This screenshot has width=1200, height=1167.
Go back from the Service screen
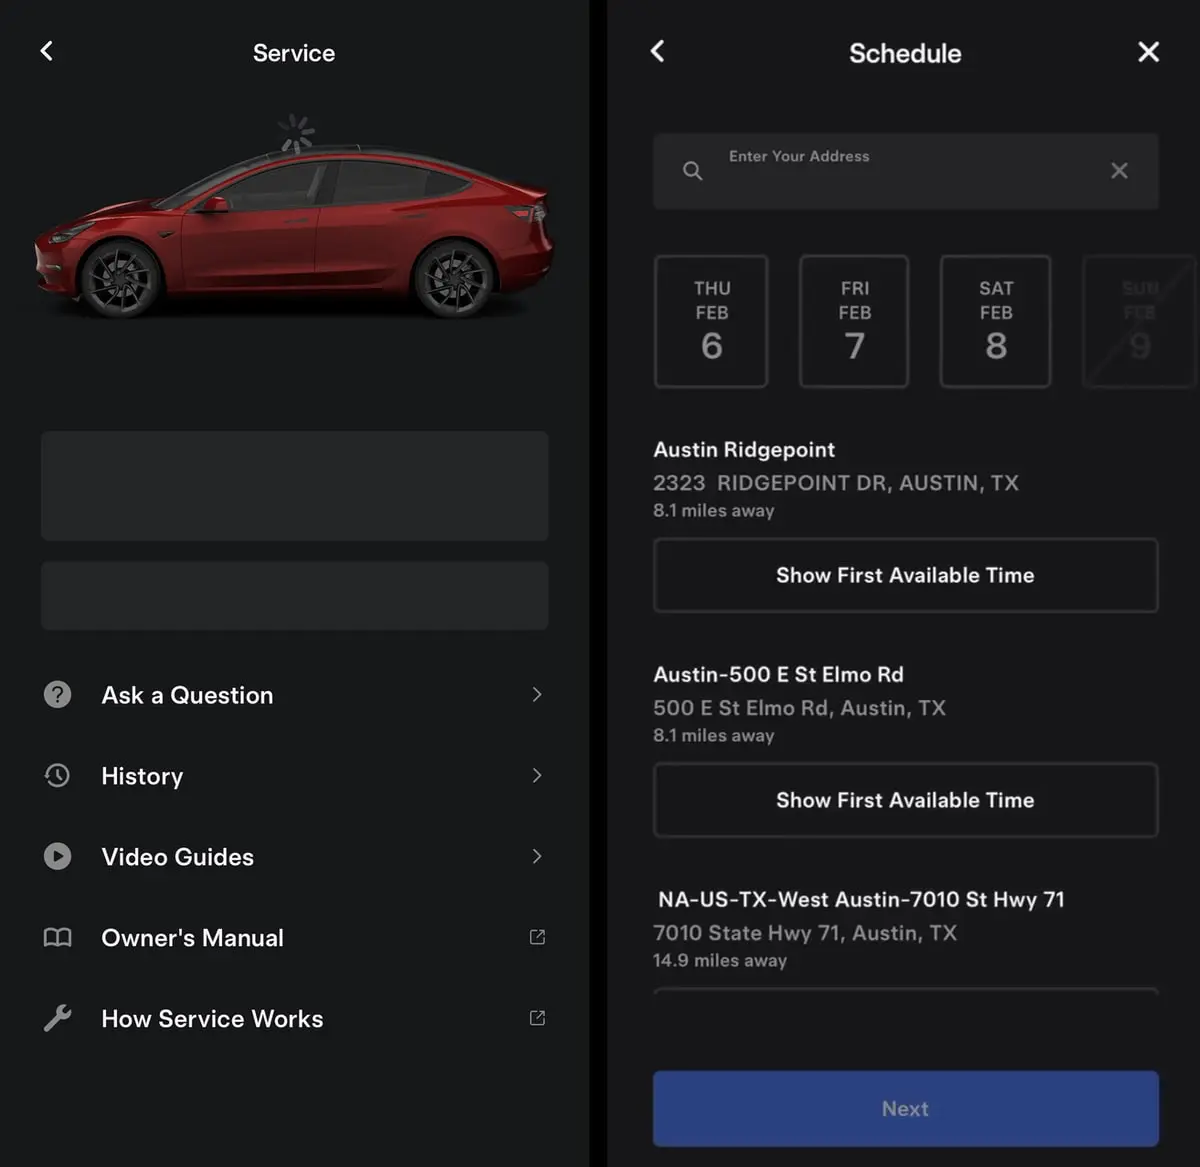(x=46, y=51)
